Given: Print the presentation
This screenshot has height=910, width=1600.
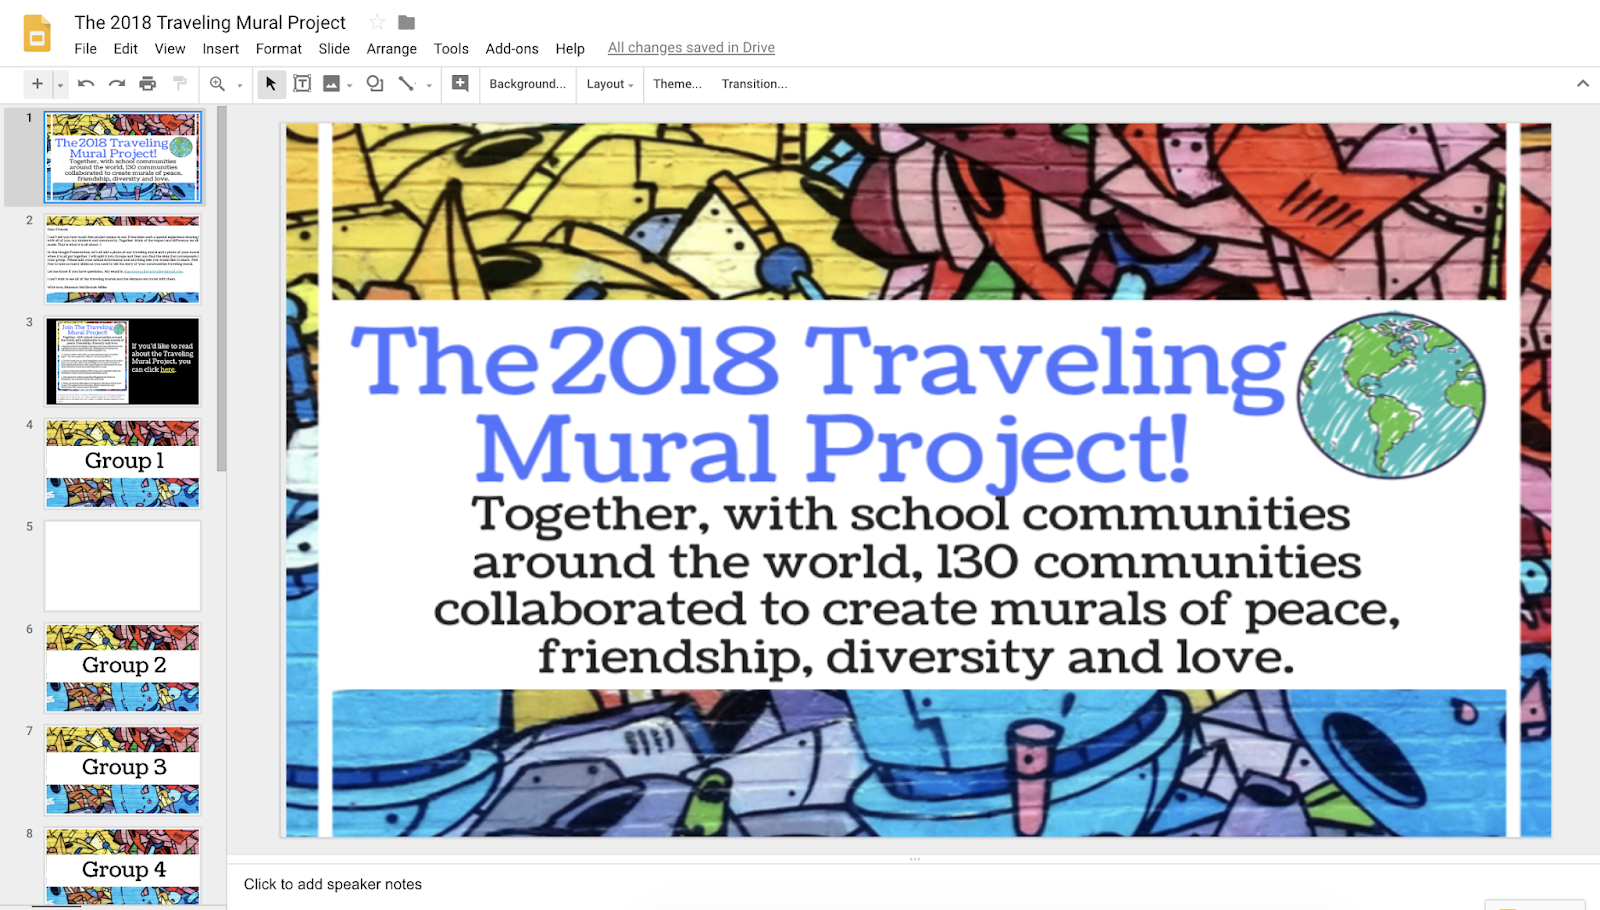Looking at the screenshot, I should [148, 84].
